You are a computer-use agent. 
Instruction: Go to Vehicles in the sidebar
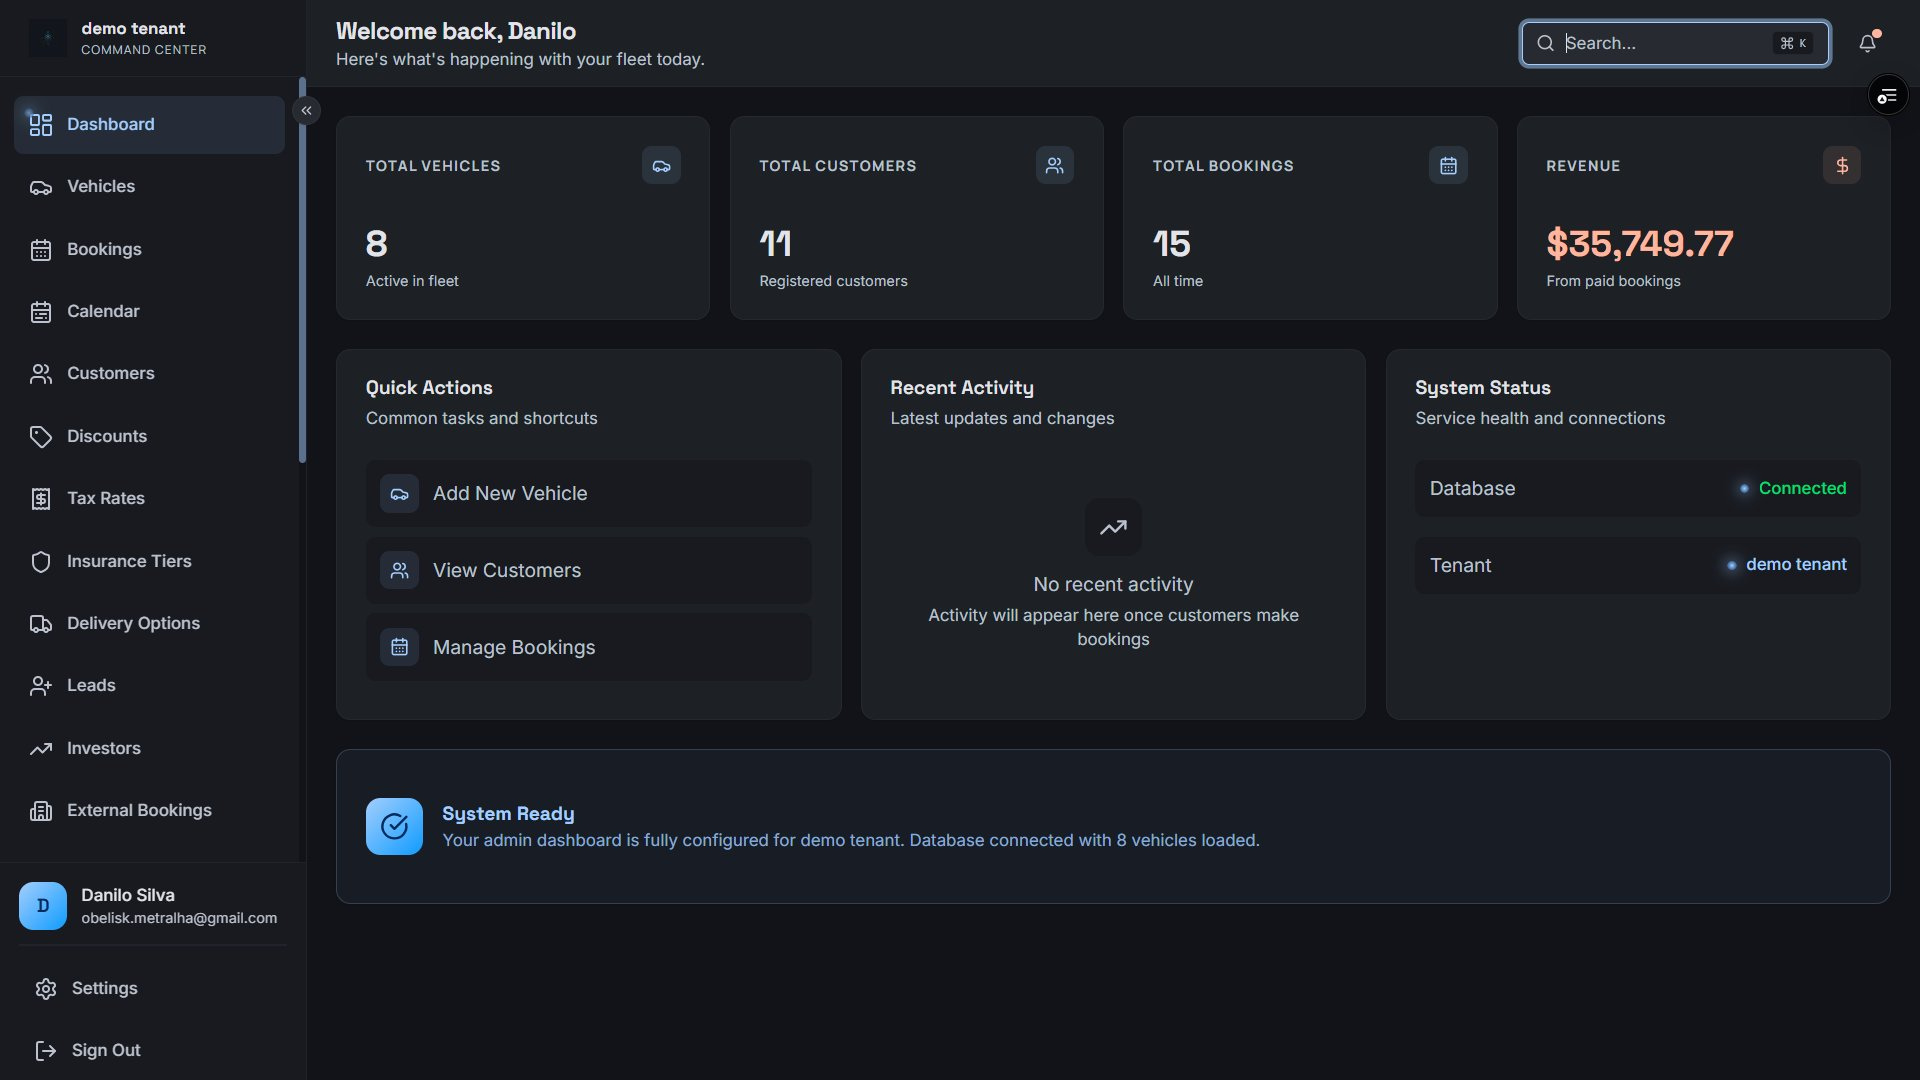[149, 187]
